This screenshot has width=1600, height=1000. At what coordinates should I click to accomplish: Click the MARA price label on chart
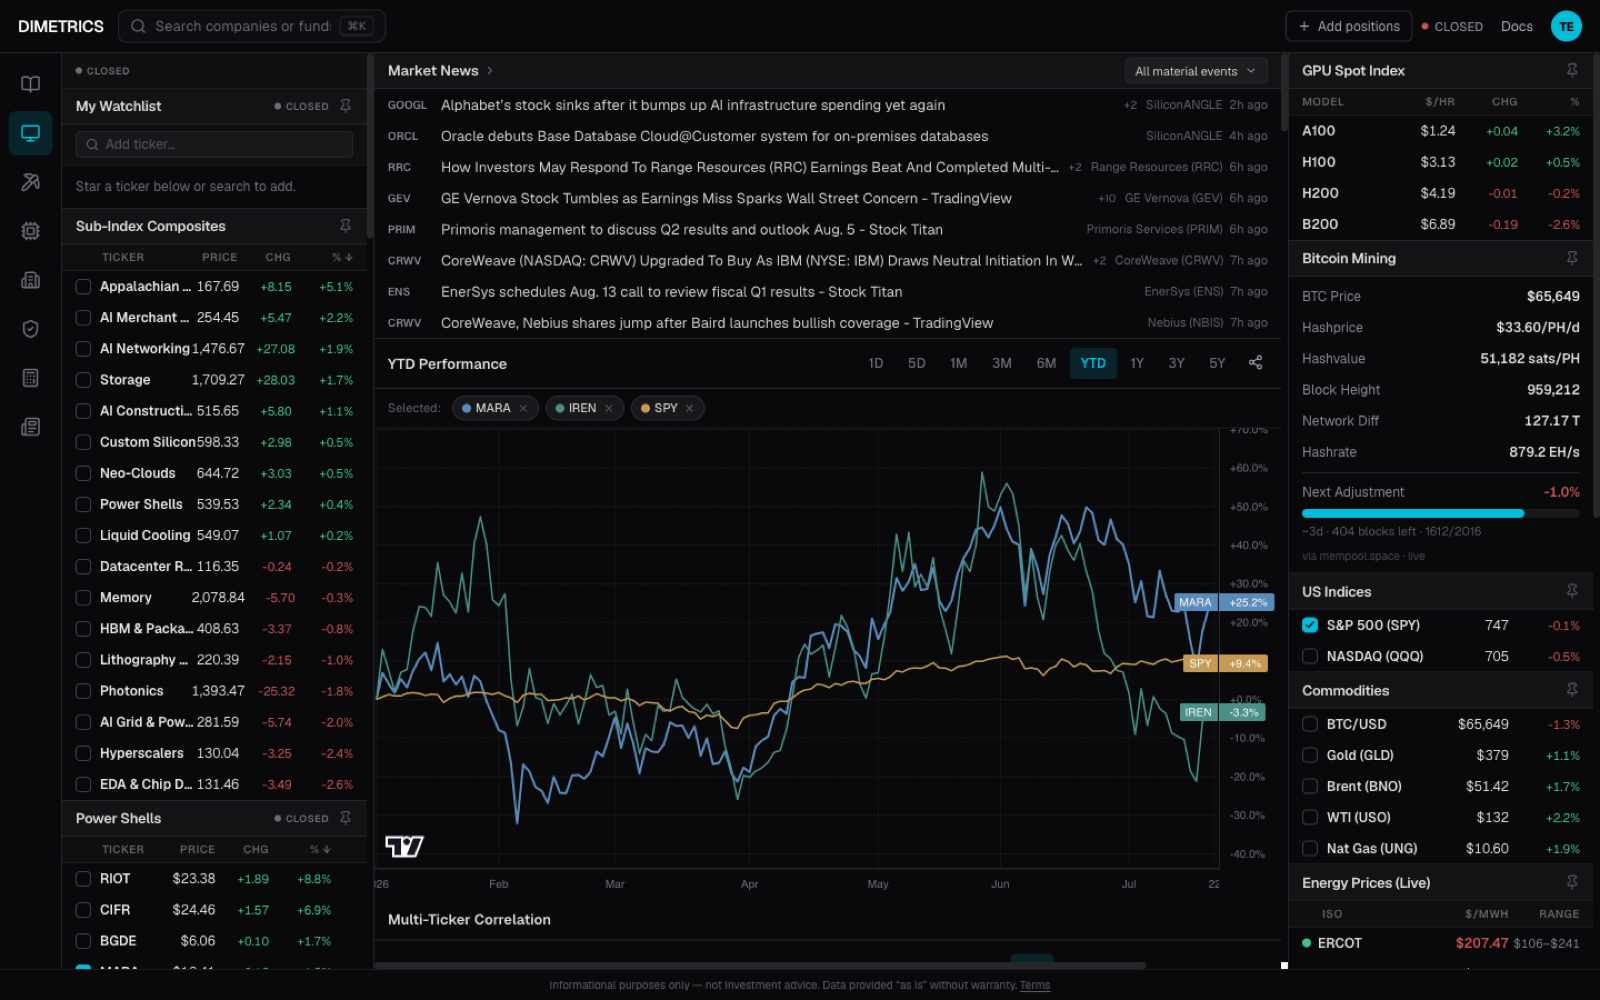pos(1222,602)
